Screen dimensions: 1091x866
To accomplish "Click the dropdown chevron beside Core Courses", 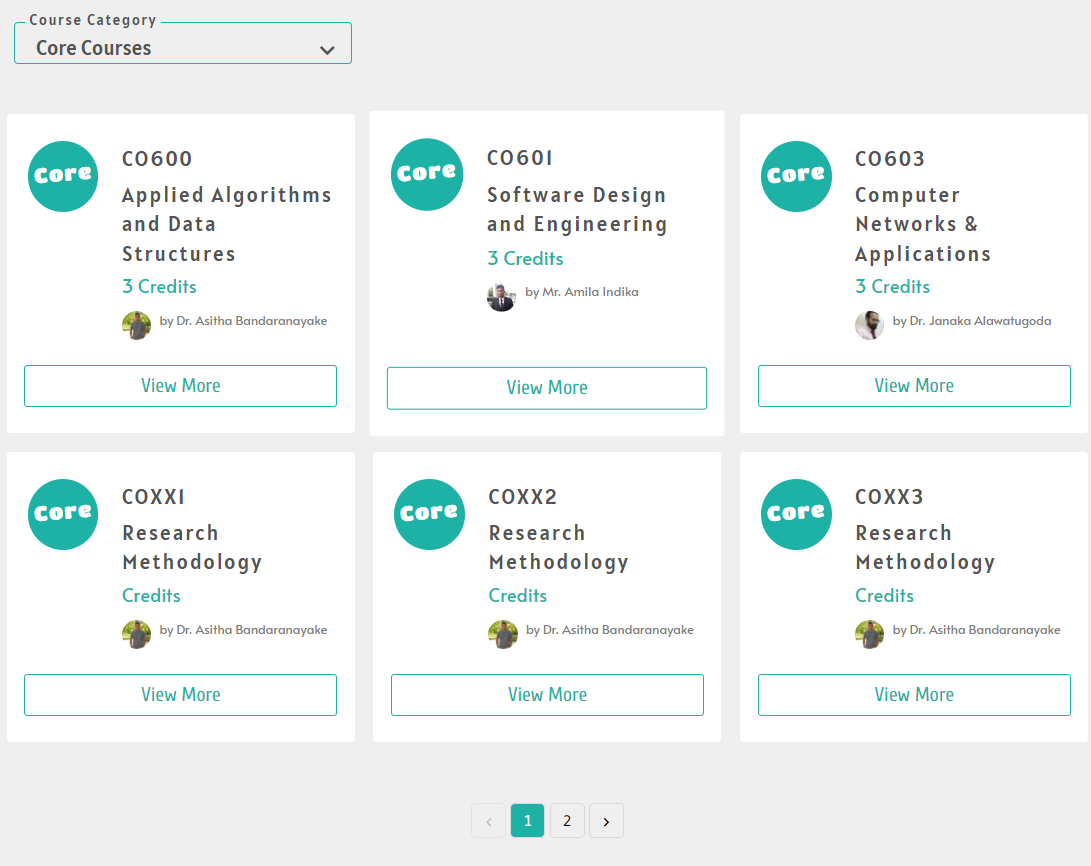I will tap(327, 50).
